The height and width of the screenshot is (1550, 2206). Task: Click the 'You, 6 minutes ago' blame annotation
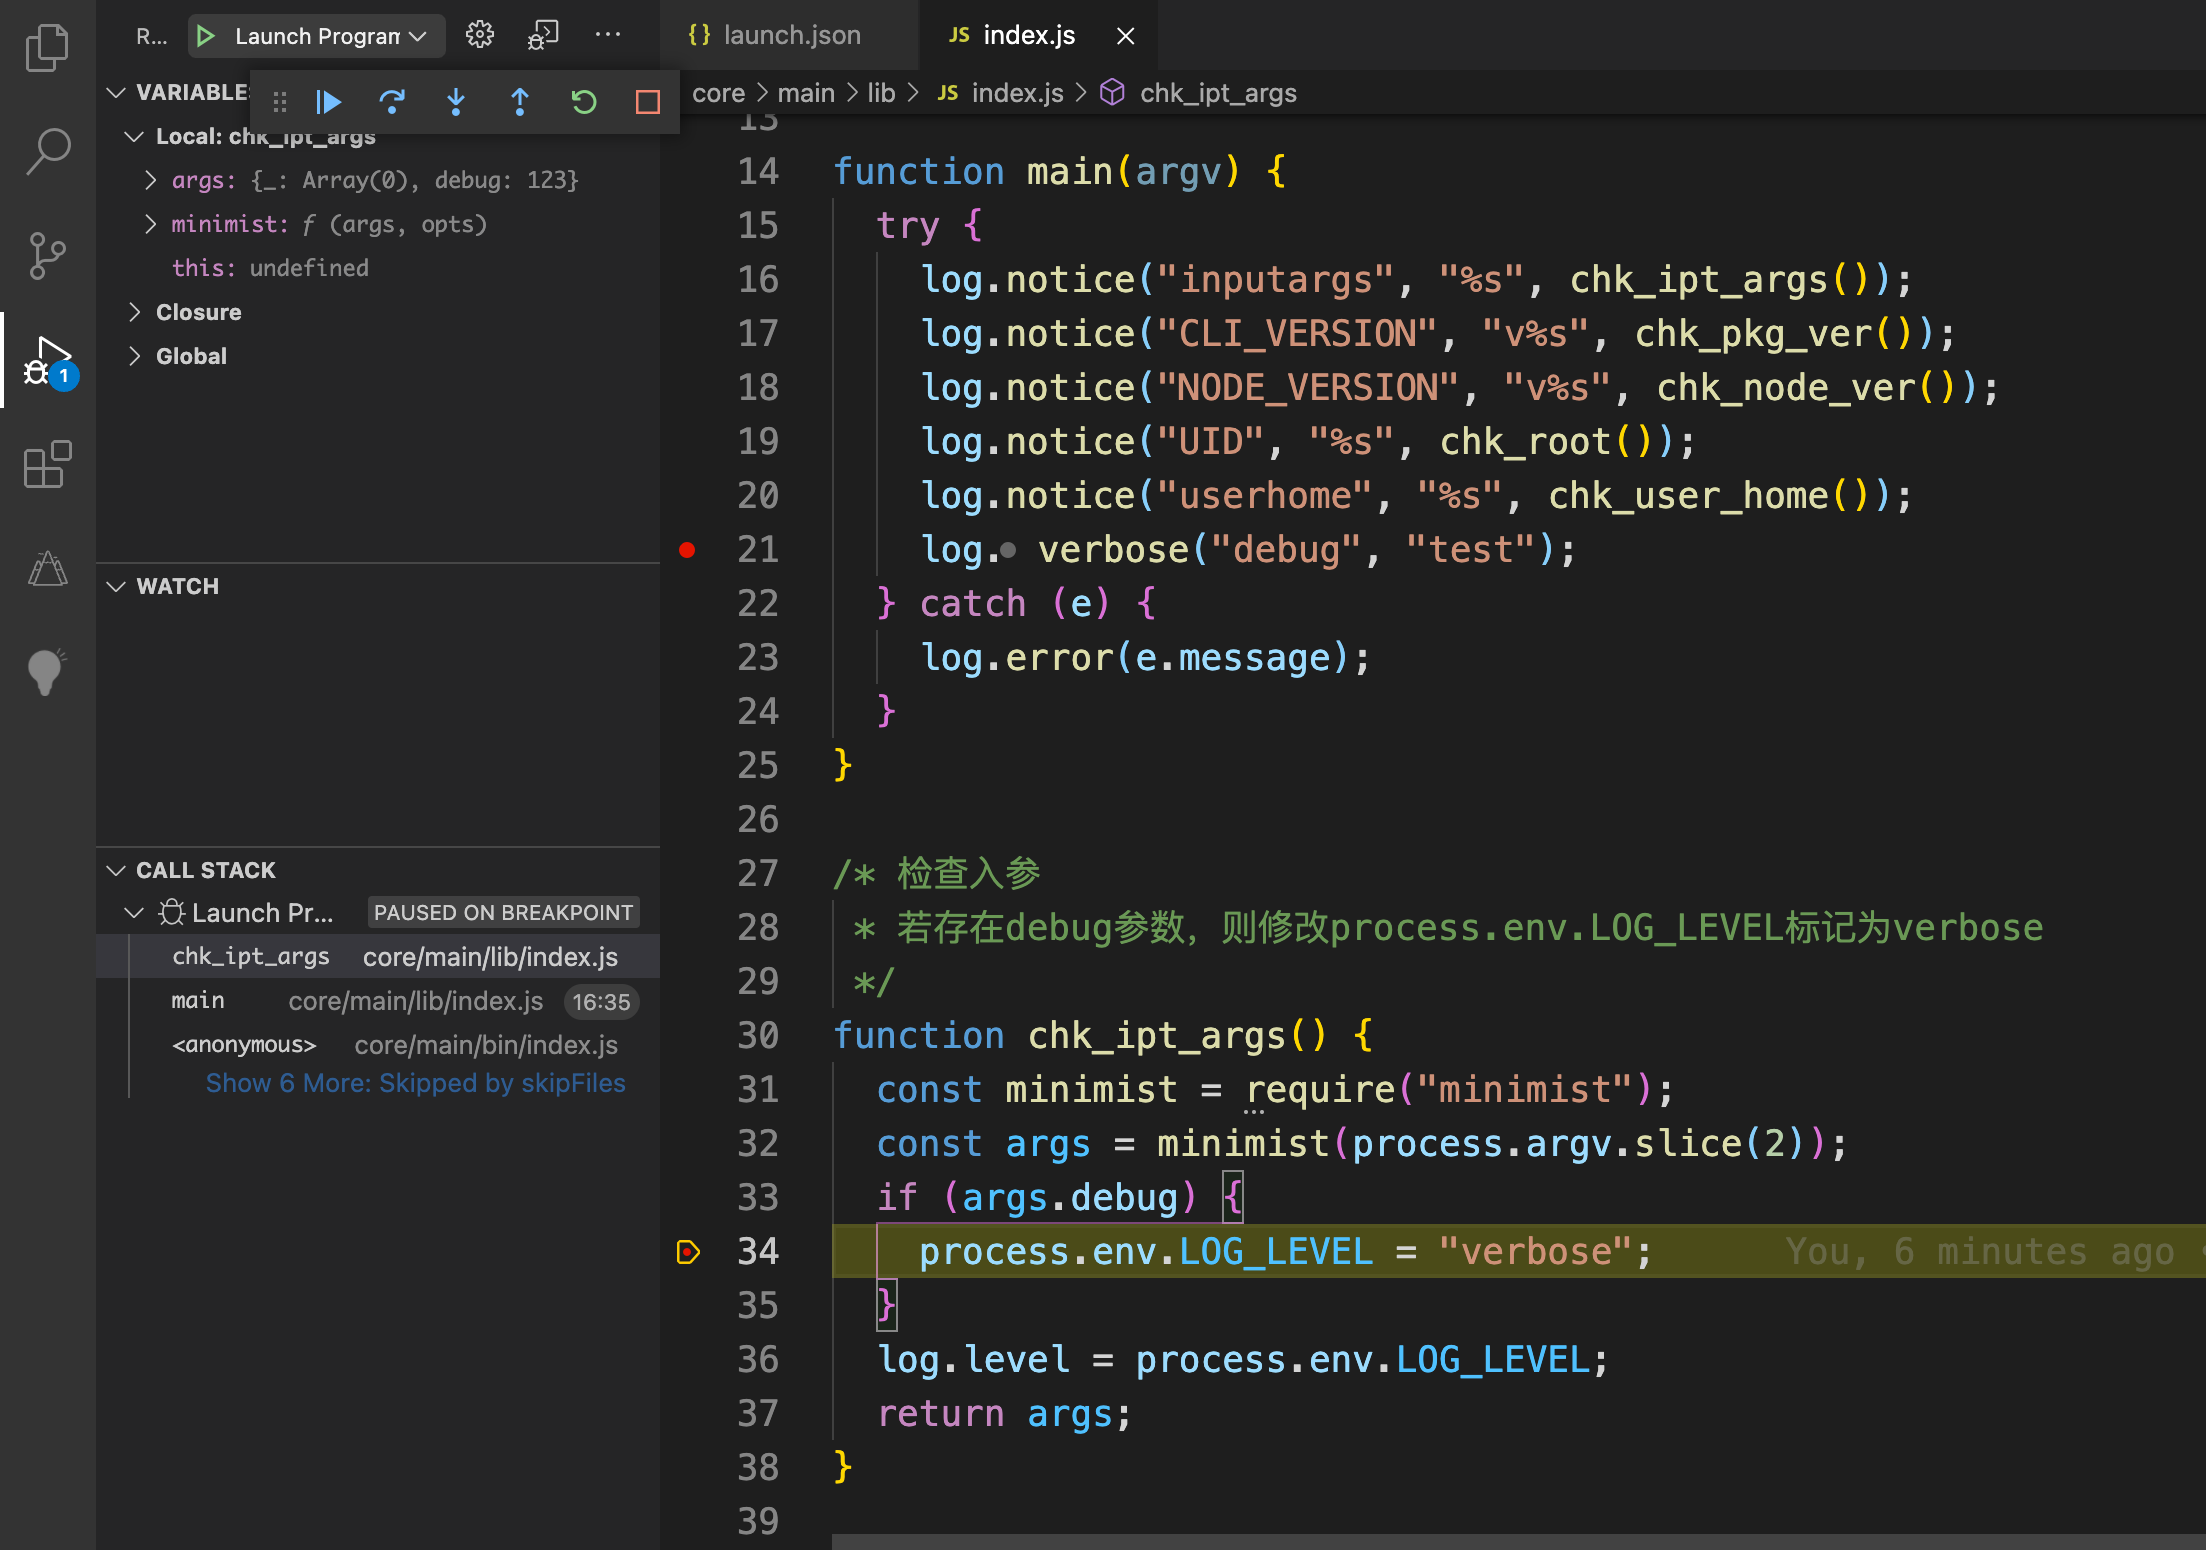pyautogui.click(x=1980, y=1251)
